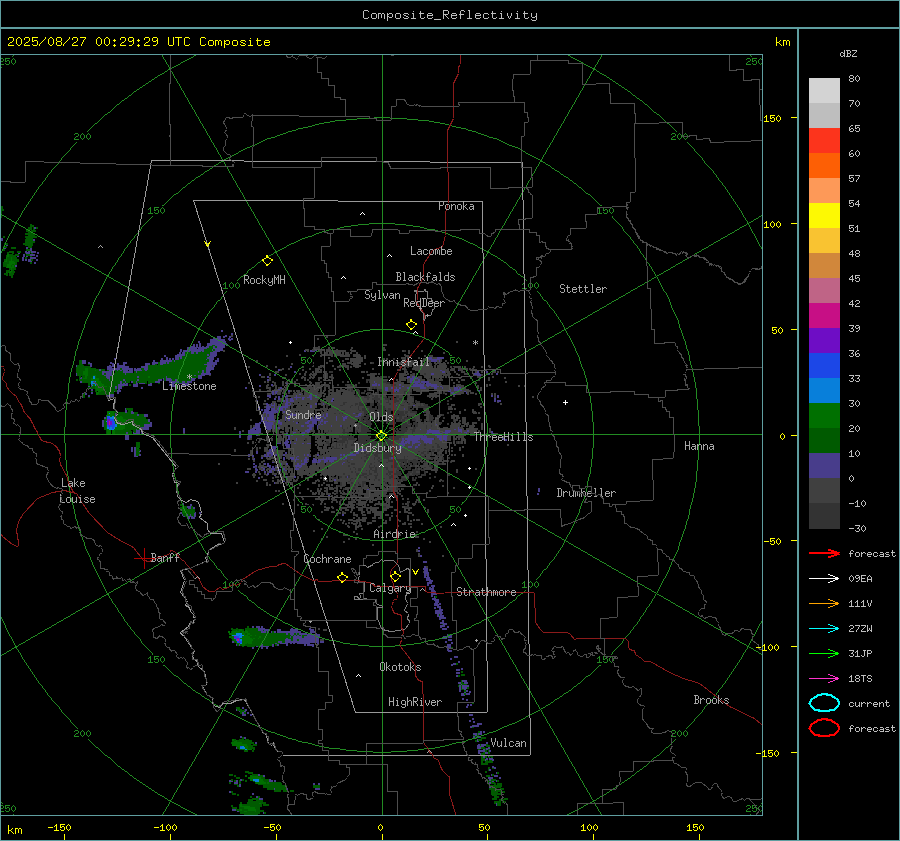This screenshot has width=900, height=841.
Task: Click the red cross marker at Banff
Action: click(143, 558)
